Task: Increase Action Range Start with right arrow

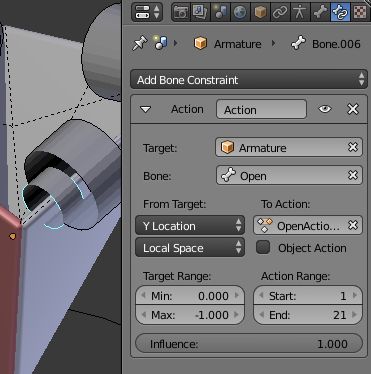Action: click(355, 295)
